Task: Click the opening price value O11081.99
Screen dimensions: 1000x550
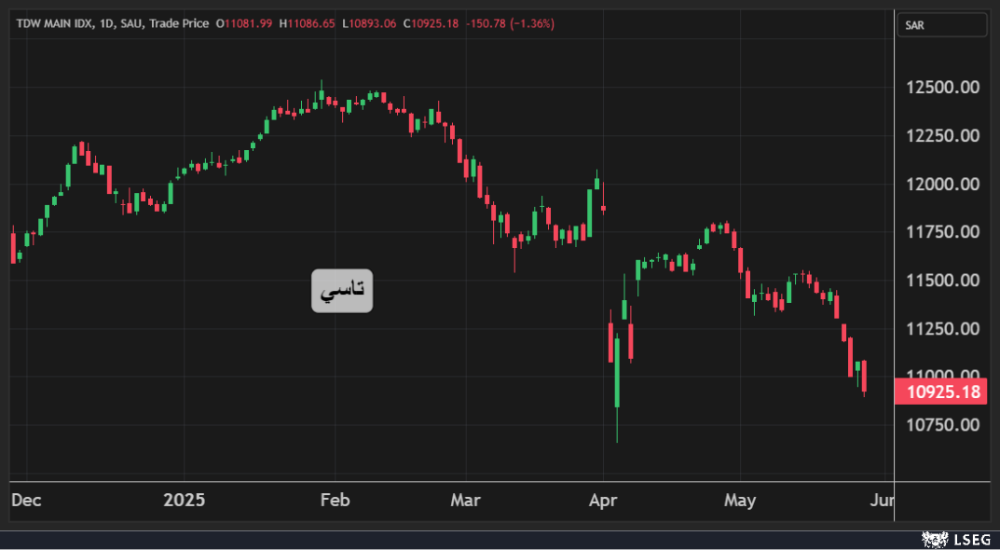Action: coord(244,23)
